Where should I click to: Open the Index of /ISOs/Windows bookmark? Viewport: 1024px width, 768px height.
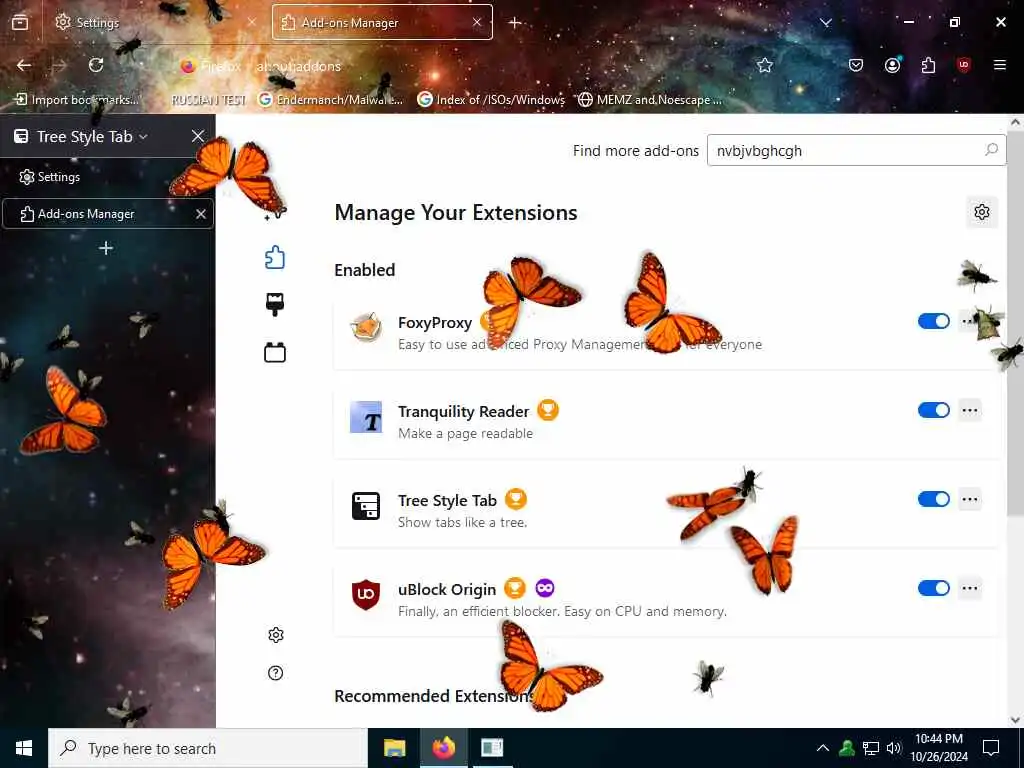pyautogui.click(x=491, y=99)
